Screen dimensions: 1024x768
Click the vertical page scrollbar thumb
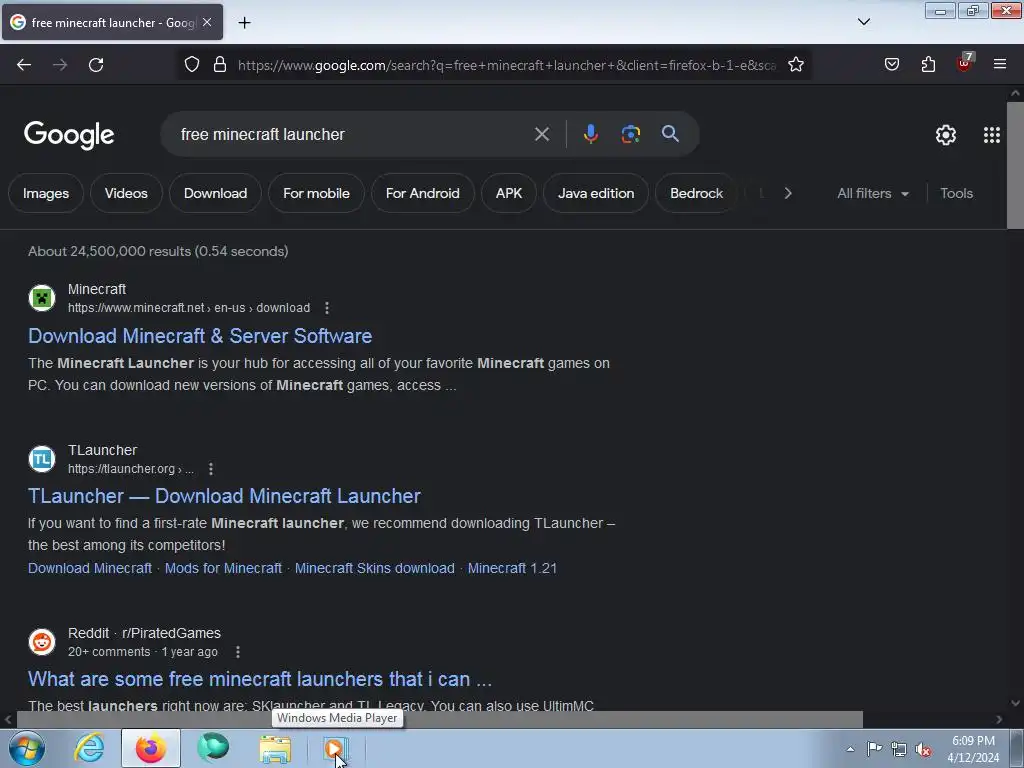click(x=1015, y=165)
